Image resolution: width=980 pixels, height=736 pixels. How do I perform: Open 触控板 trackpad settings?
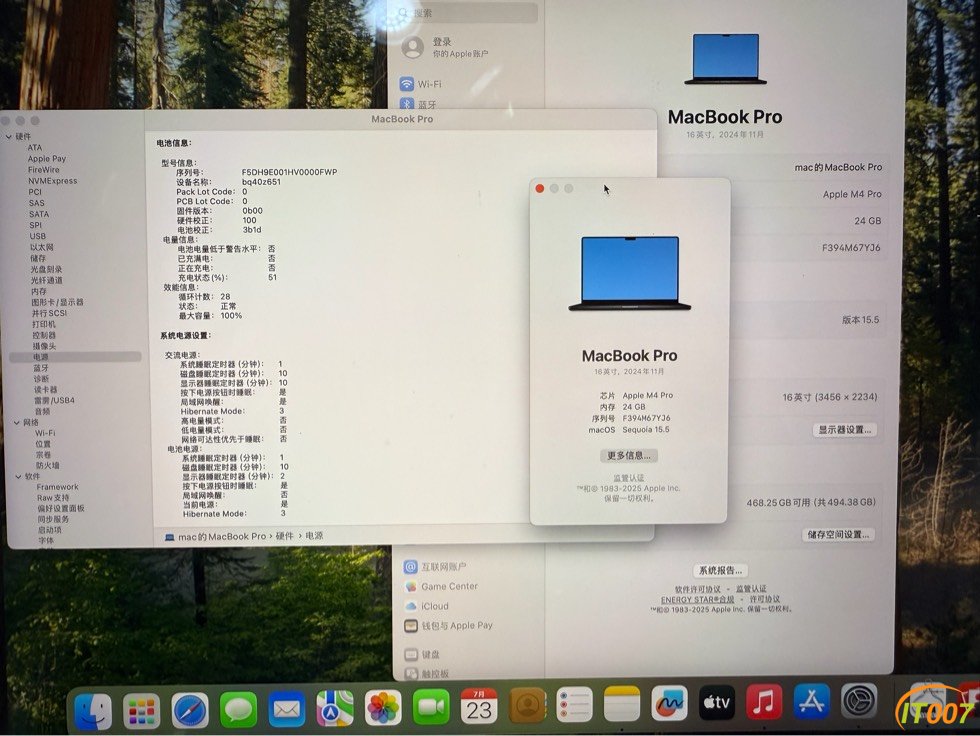[428, 674]
